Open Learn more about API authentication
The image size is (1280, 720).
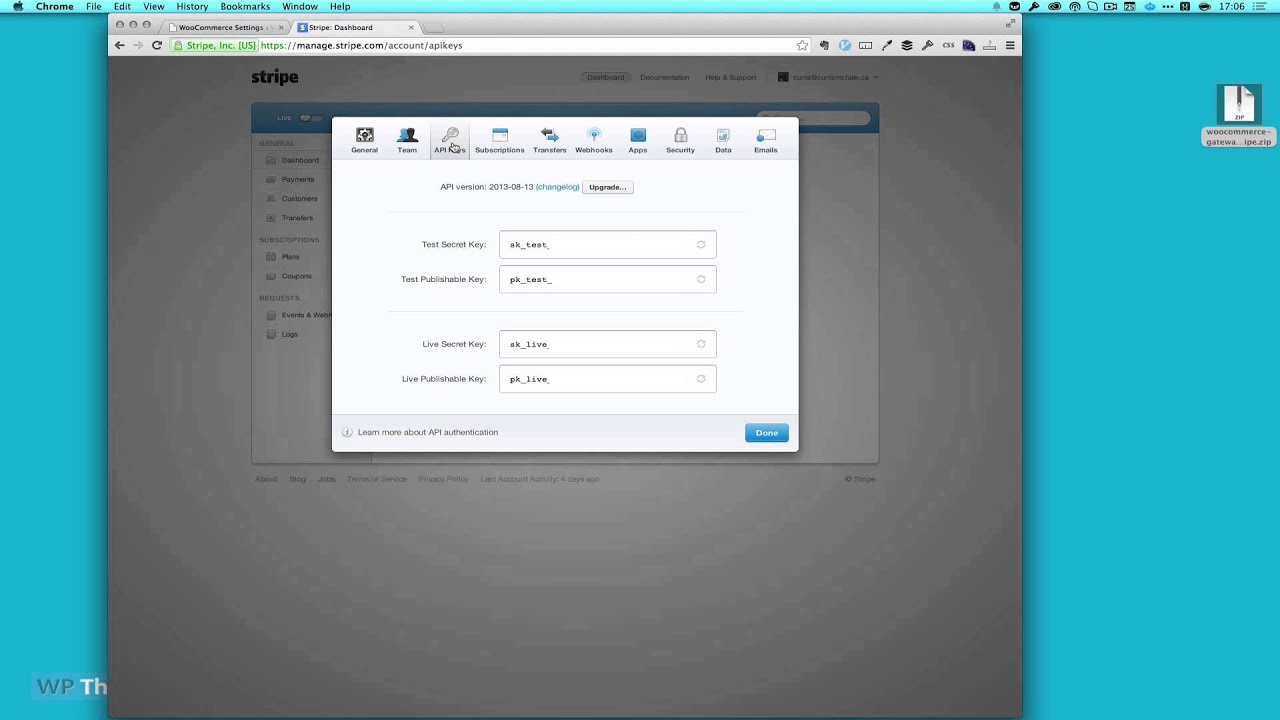(x=428, y=432)
